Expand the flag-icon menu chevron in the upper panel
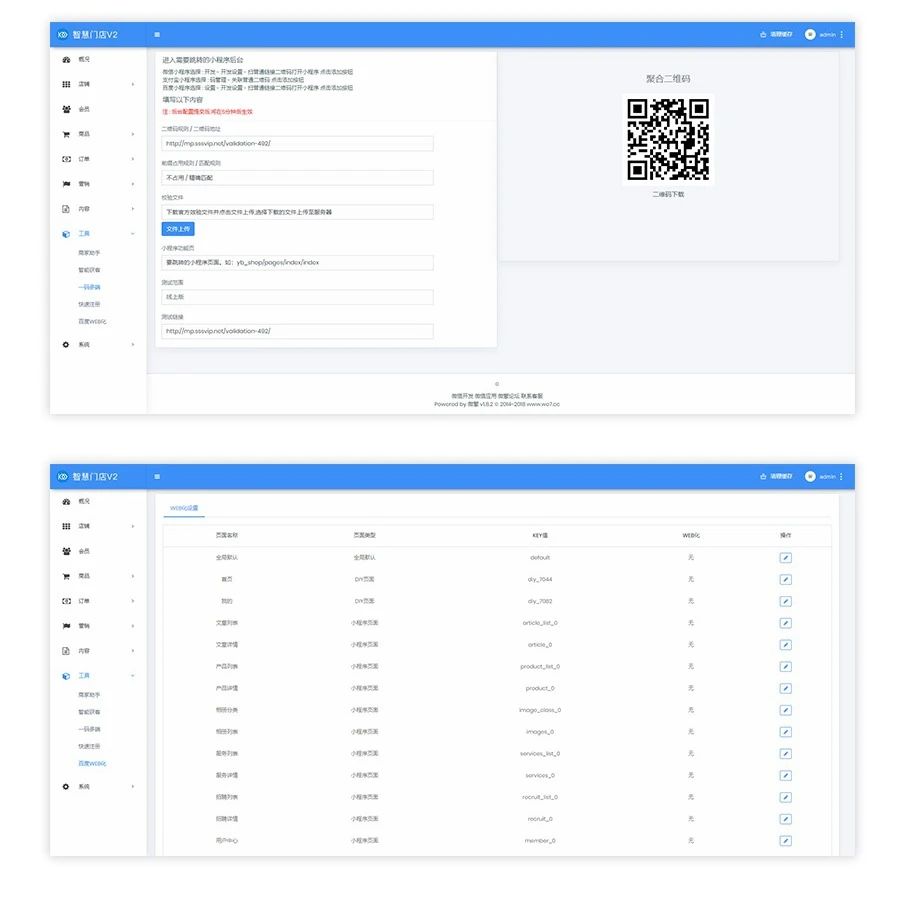The height and width of the screenshot is (907, 905). point(133,184)
